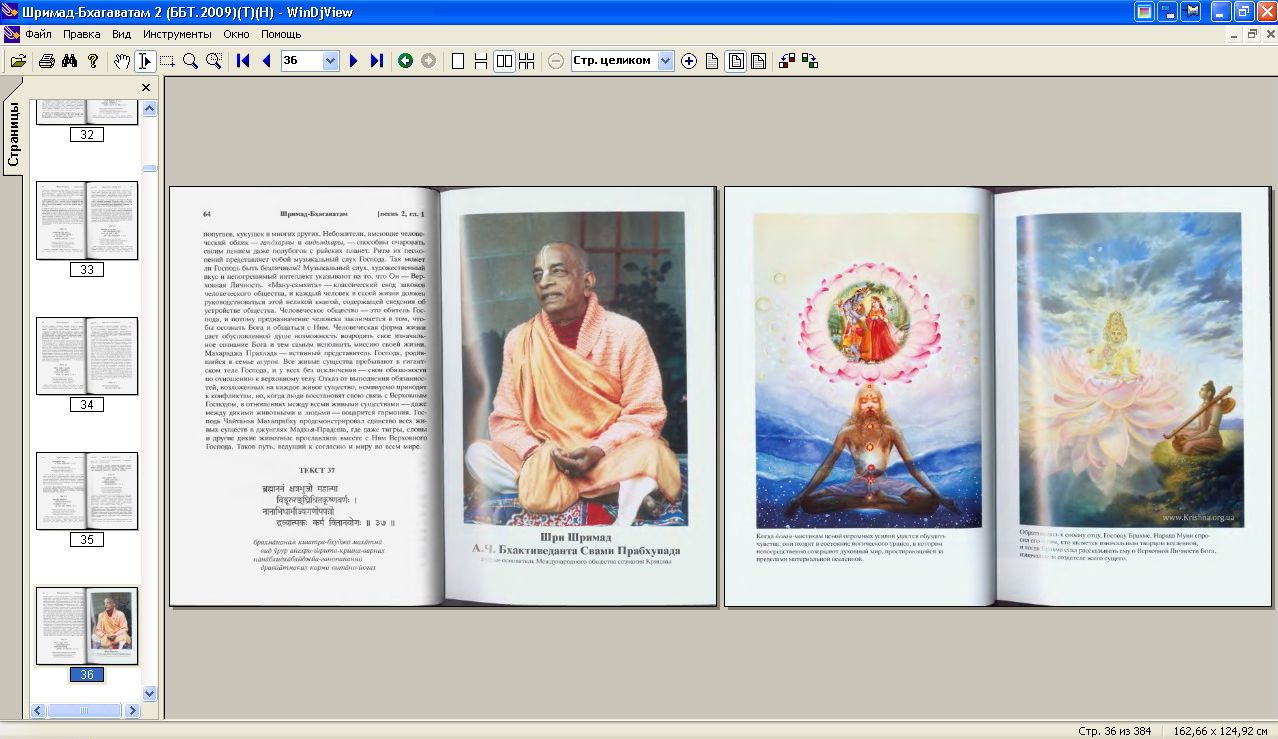Jump to the last page
Viewport: 1278px width, 739px height.
377,61
